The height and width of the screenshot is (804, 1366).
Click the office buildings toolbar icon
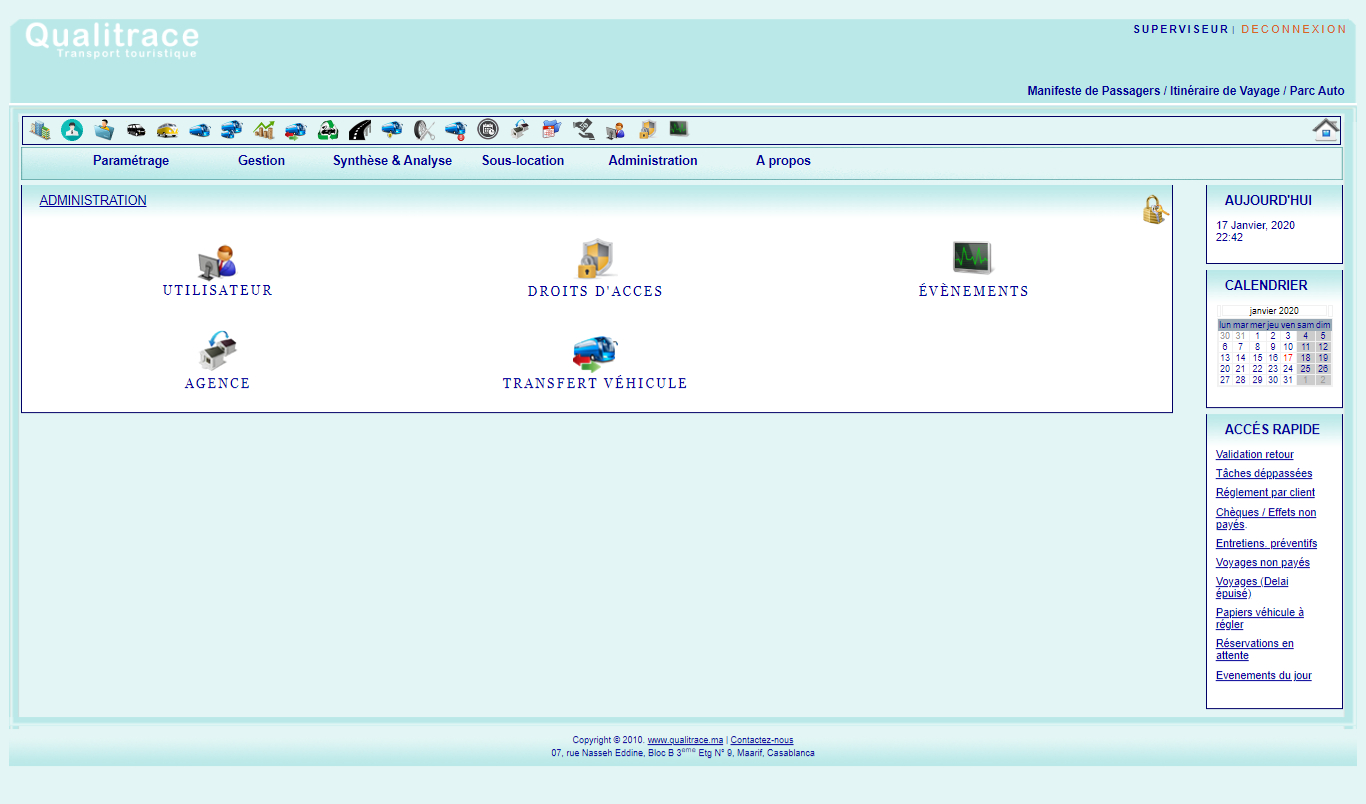coord(40,130)
